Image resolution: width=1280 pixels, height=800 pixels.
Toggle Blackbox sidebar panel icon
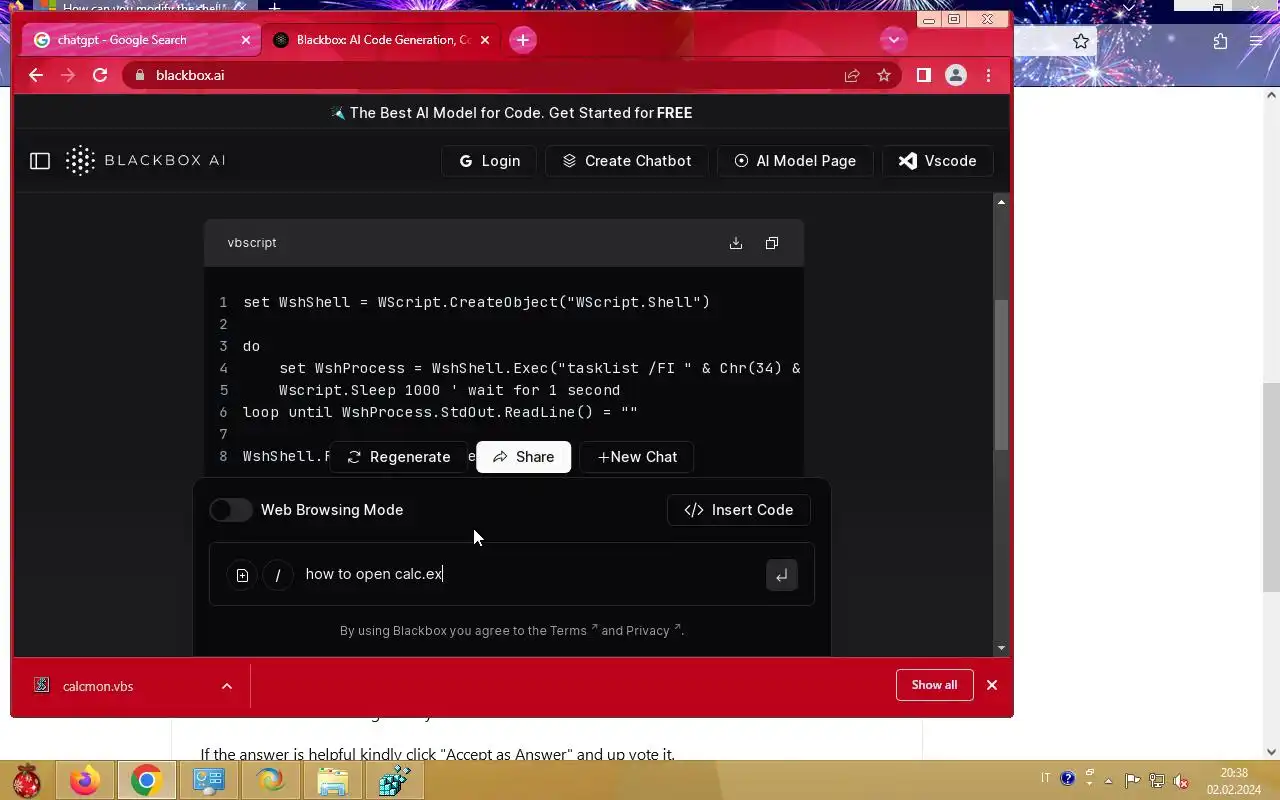[40, 161]
